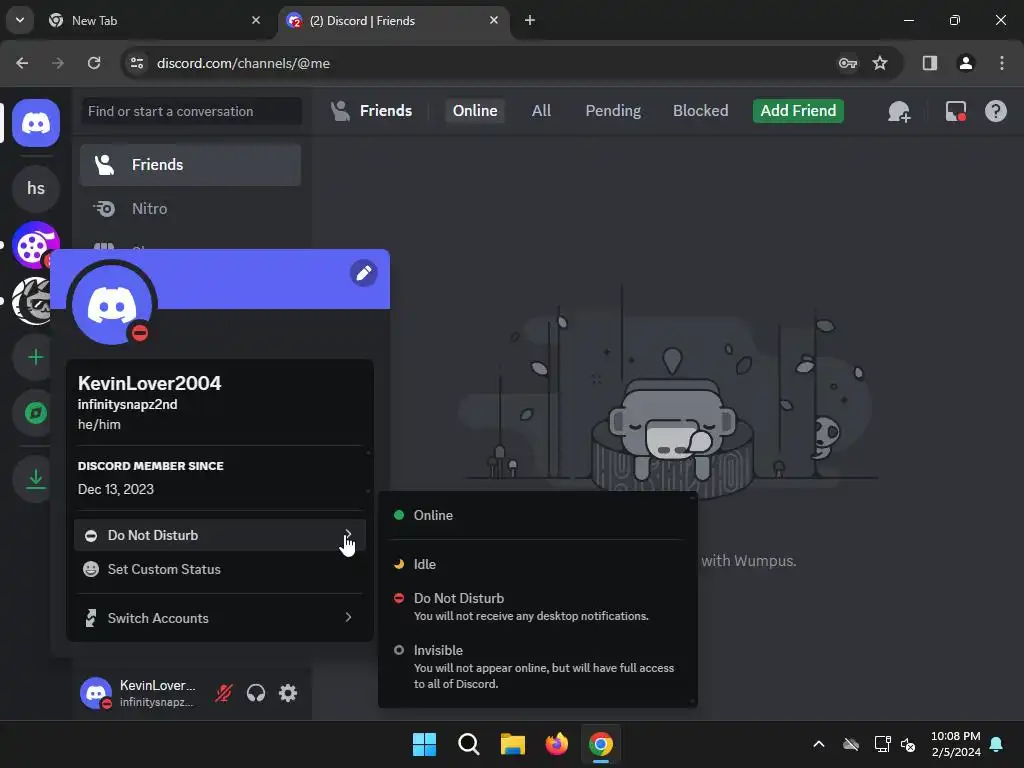Open User Settings gear icon

click(x=288, y=693)
